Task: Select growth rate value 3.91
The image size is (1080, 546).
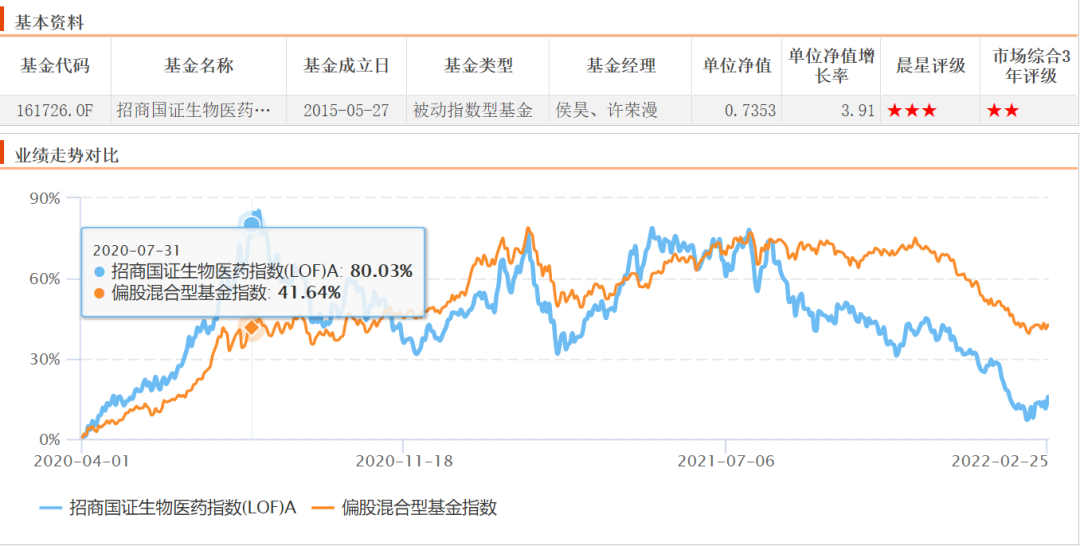Action: tap(859, 110)
